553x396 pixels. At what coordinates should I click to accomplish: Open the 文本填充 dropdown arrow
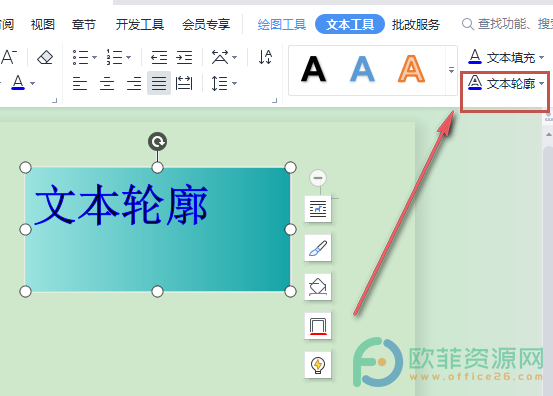click(541, 57)
